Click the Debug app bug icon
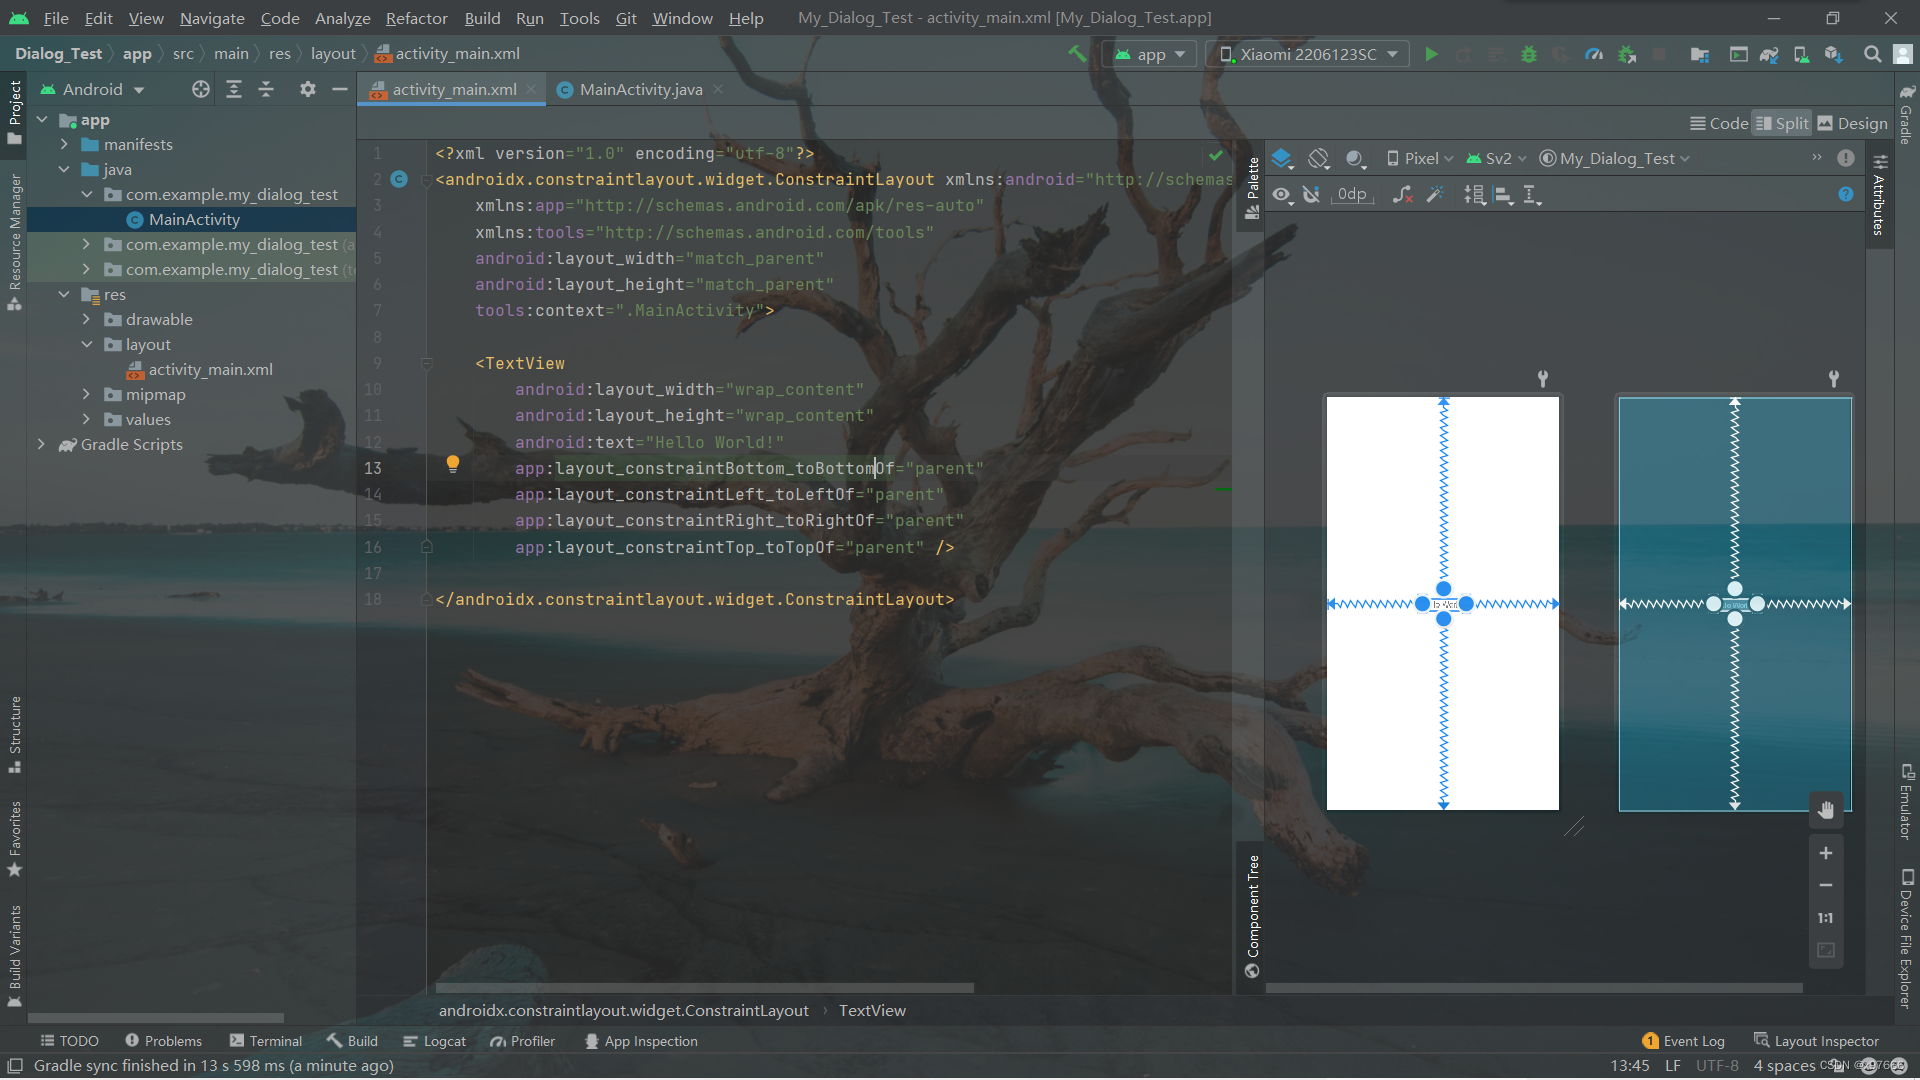1920x1080 pixels. tap(1528, 54)
